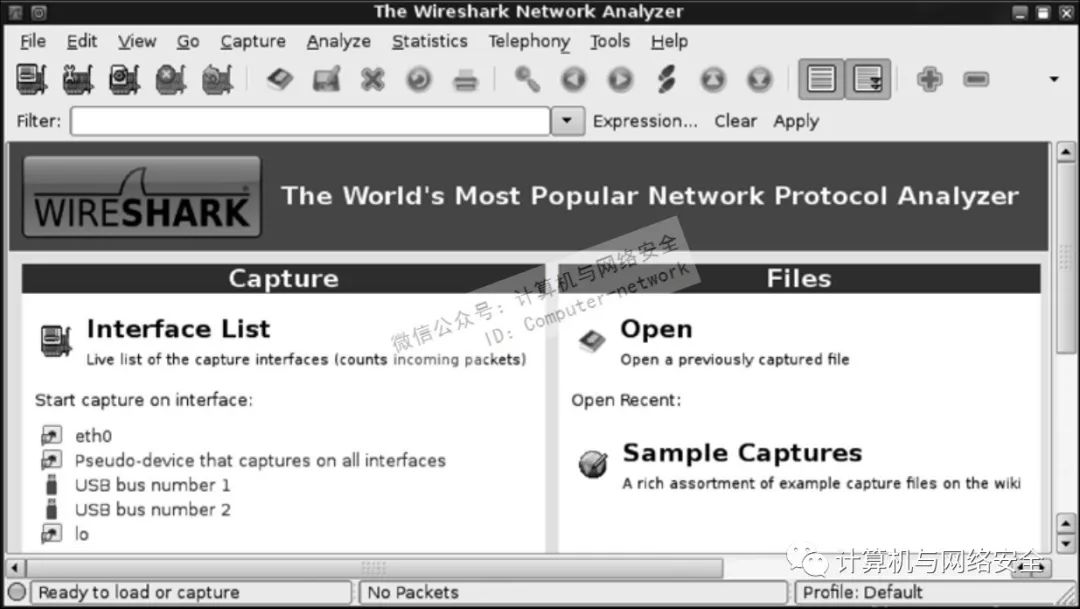Click the No Packets status text
This screenshot has height=609, width=1080.
413,592
